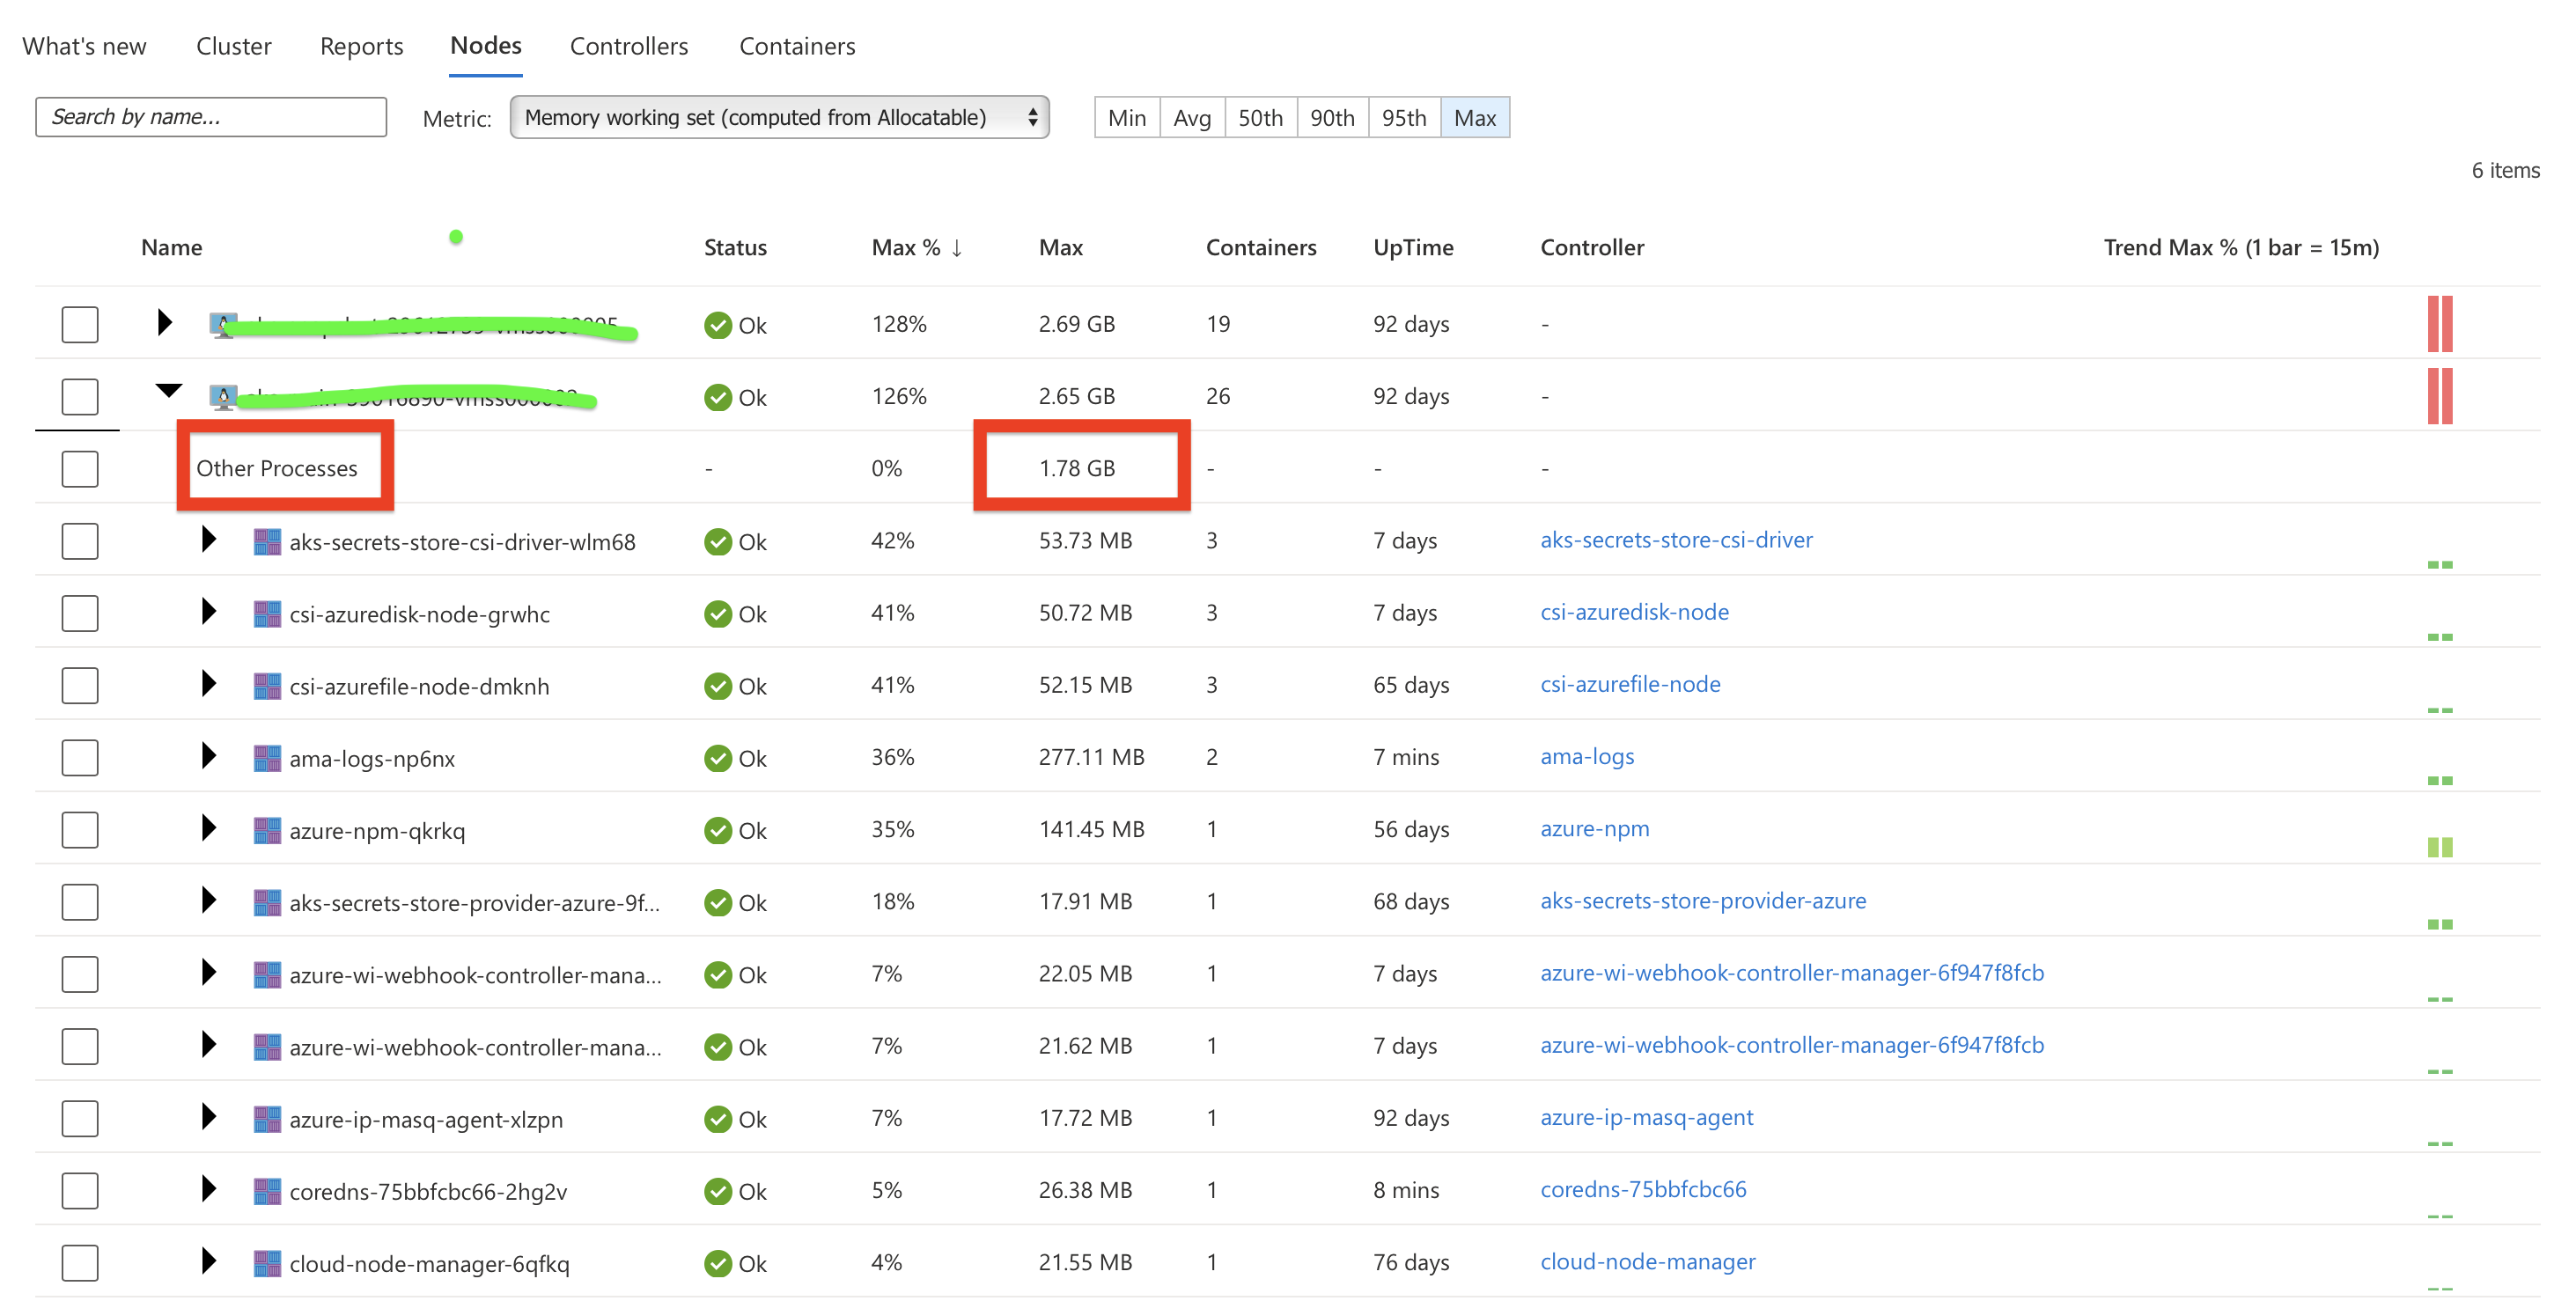
Task: Click the pod icon for aks-secrets-store-csi-driver-wlm68
Action: (x=267, y=541)
